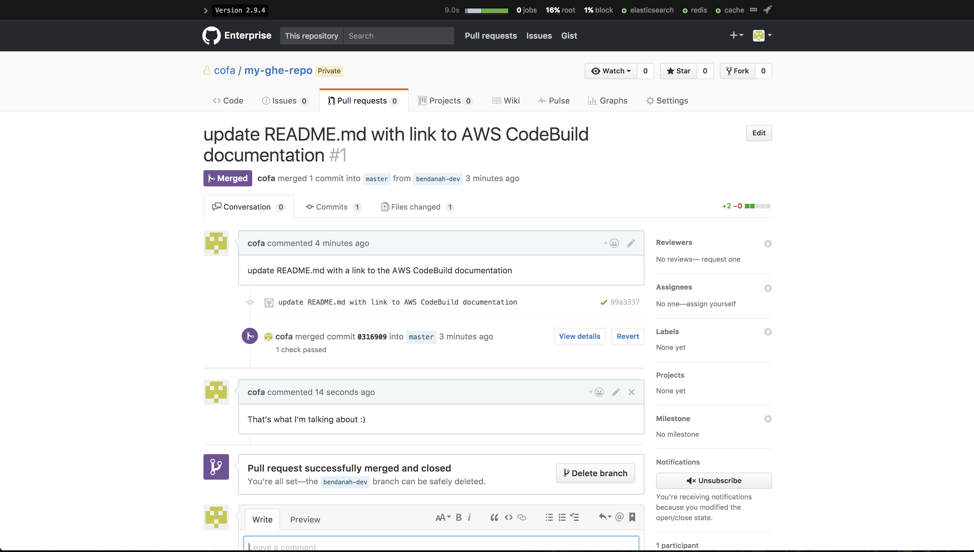Open the Commits tab of the pull request
This screenshot has height=552, width=974.
point(333,207)
